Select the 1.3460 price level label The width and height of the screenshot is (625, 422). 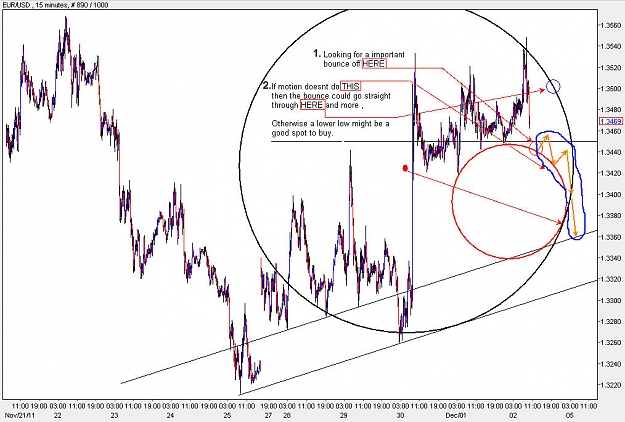pos(612,131)
